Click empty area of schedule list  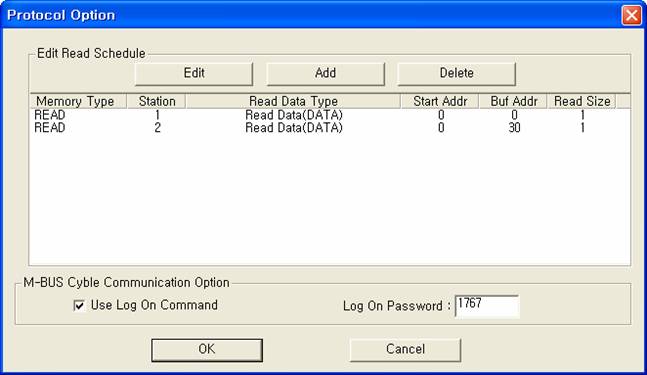(x=330, y=198)
